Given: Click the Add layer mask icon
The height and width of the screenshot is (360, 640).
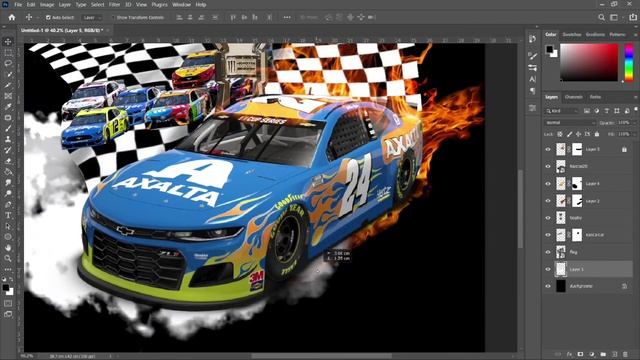Looking at the screenshot, I should pos(580,354).
